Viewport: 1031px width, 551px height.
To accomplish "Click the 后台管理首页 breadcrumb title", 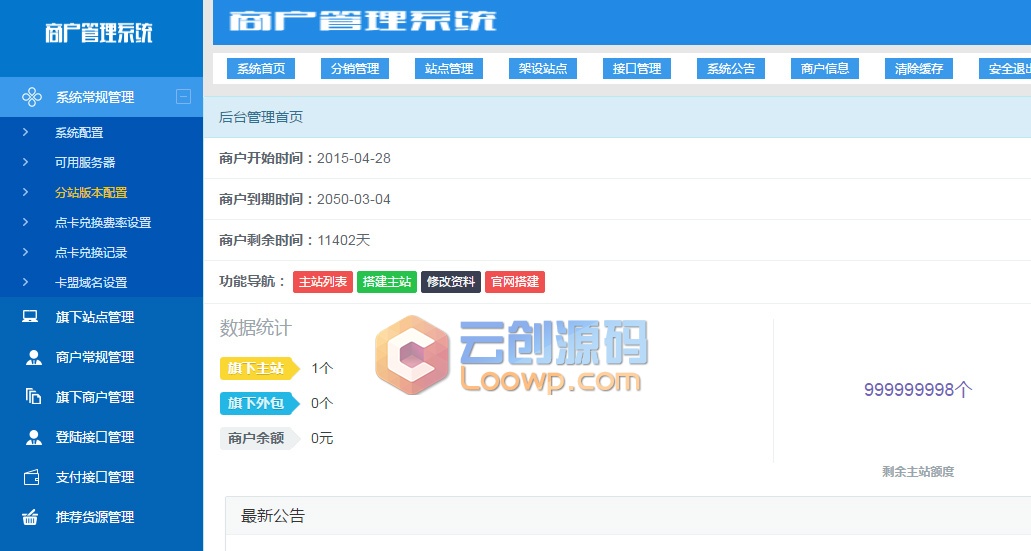I will point(261,117).
